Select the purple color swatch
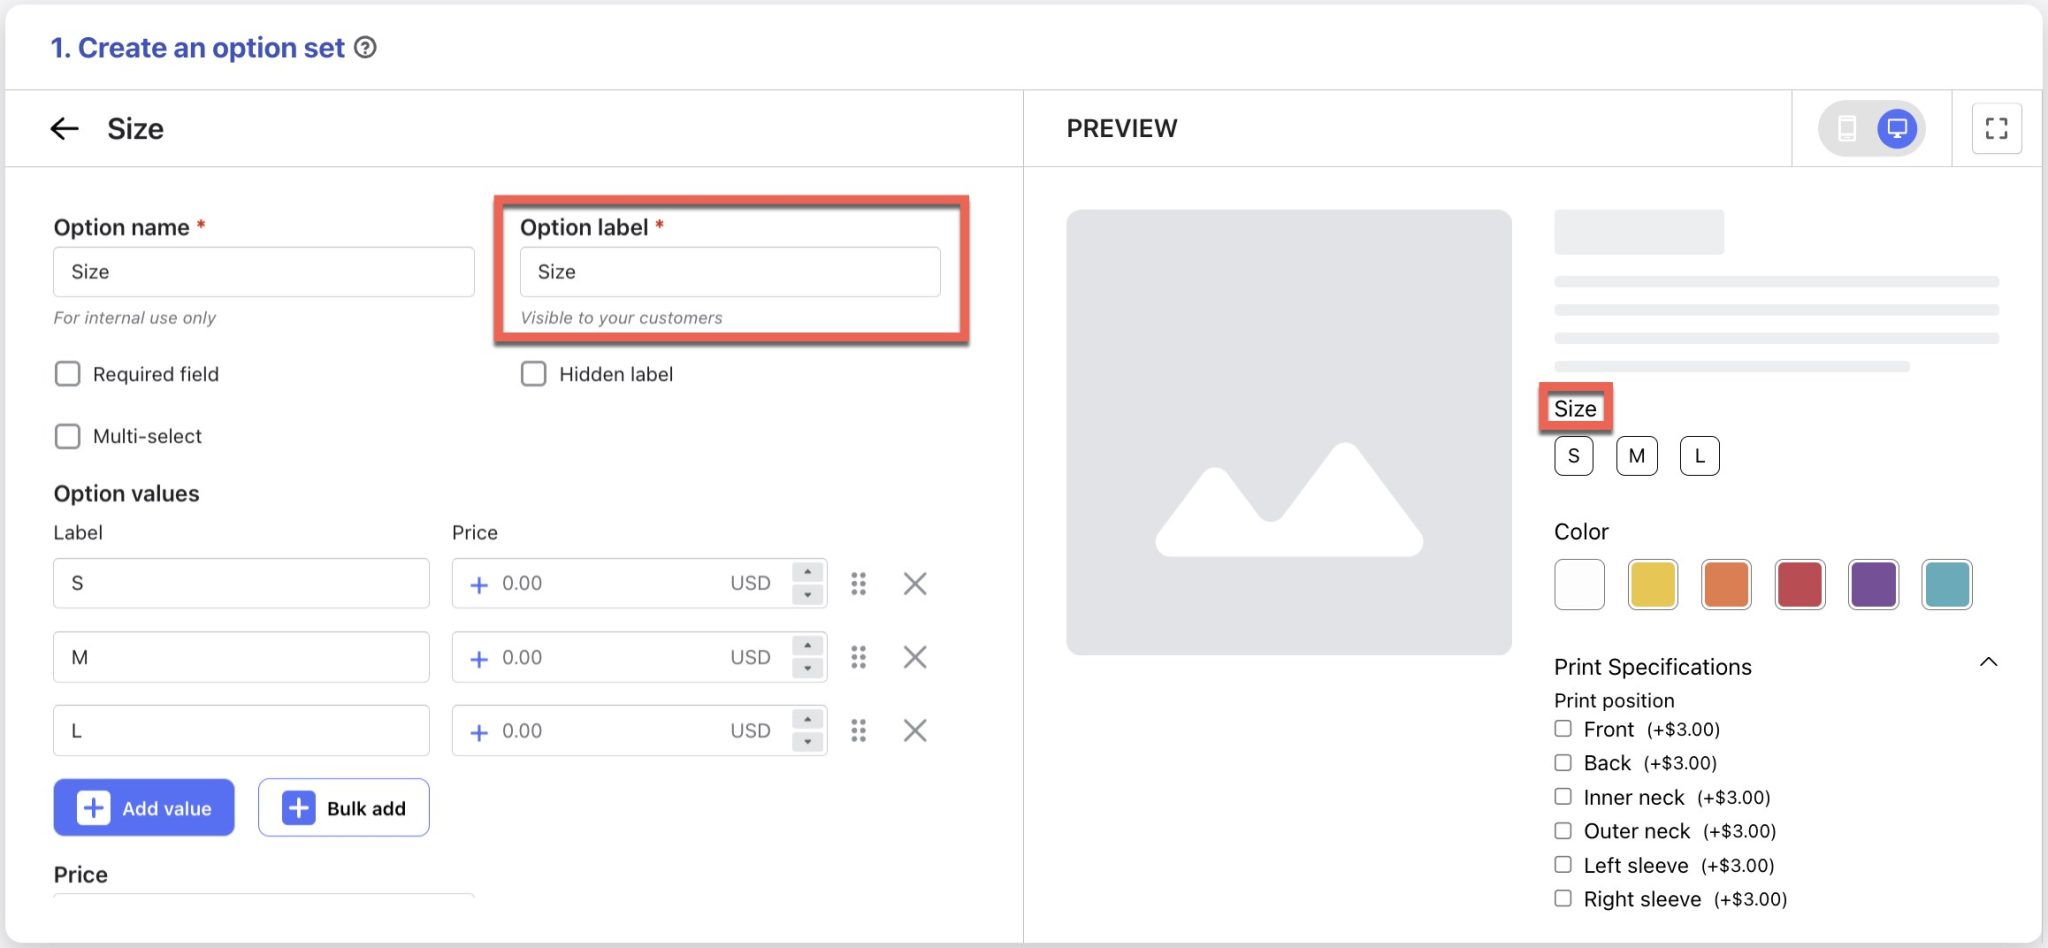2048x948 pixels. click(1873, 584)
